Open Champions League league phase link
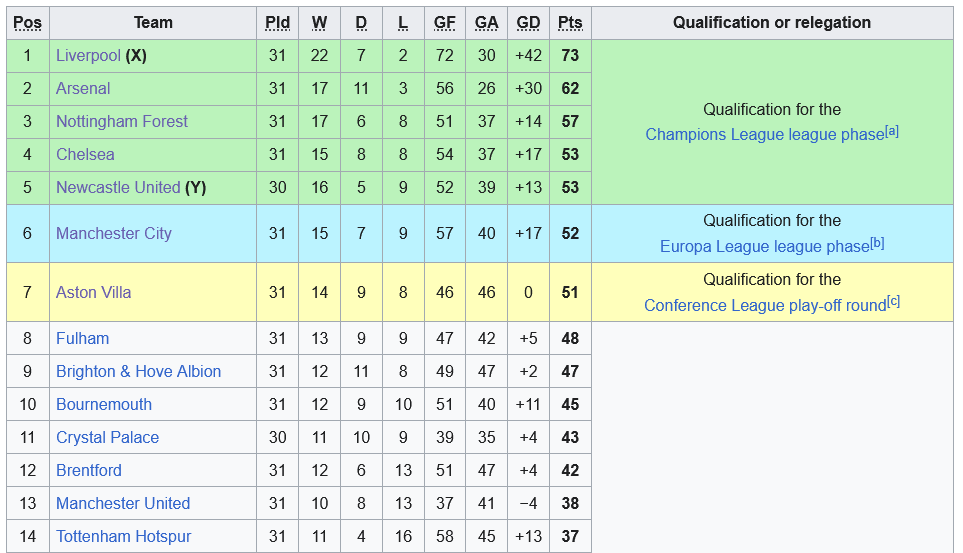Image resolution: width=963 pixels, height=553 pixels. [765, 135]
